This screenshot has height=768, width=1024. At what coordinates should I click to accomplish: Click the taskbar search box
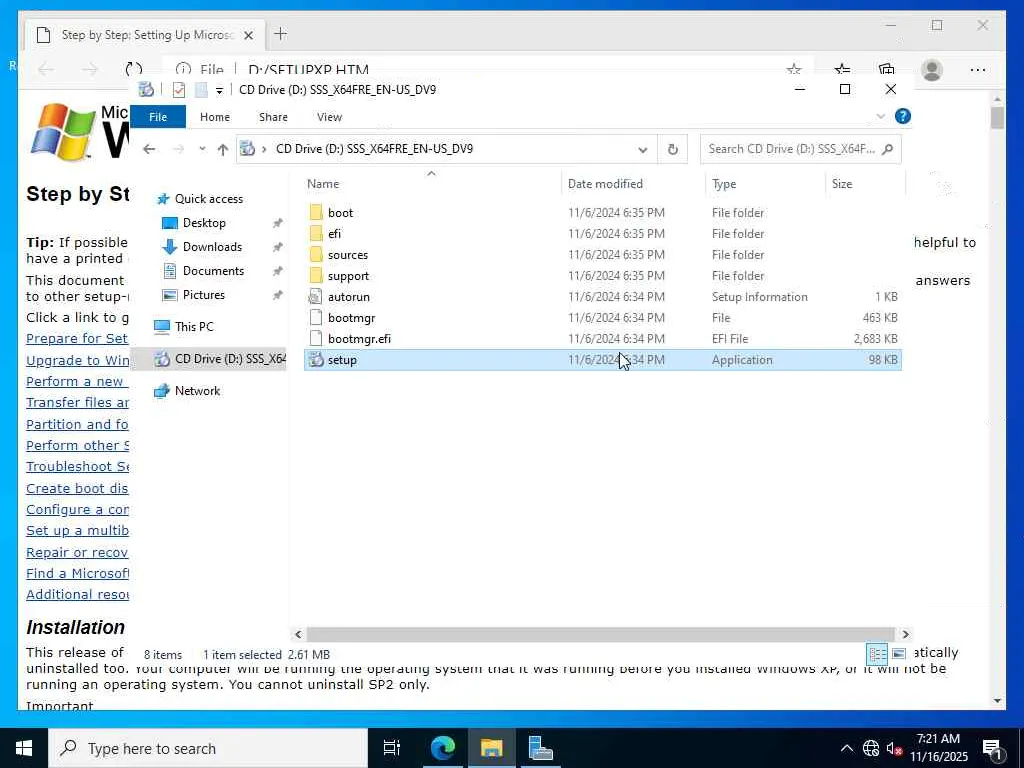pyautogui.click(x=208, y=748)
